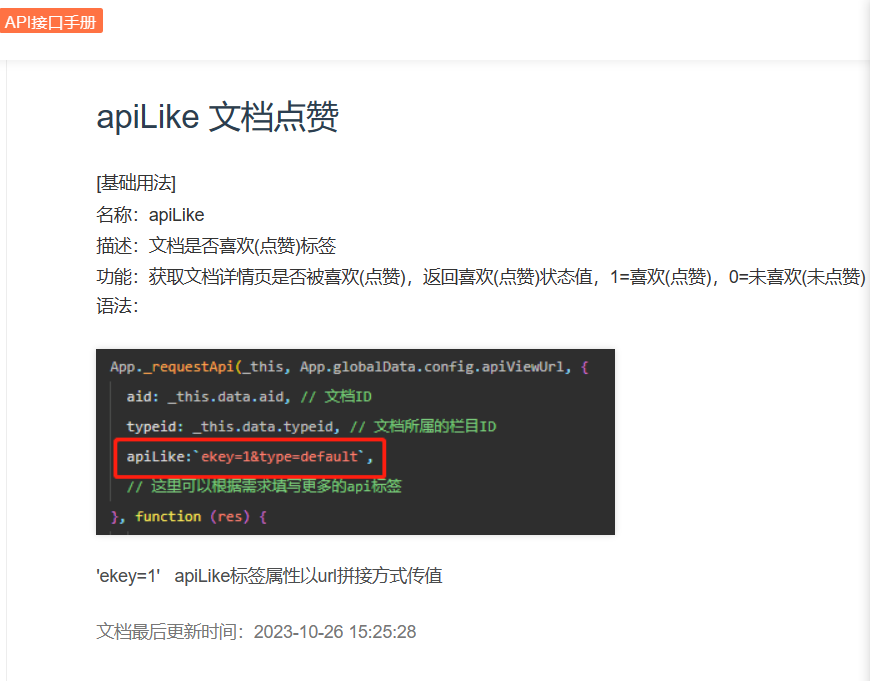This screenshot has width=870, height=681.
Task: Click apiLike:`ekey=1&type=default` code line
Action: (250, 457)
